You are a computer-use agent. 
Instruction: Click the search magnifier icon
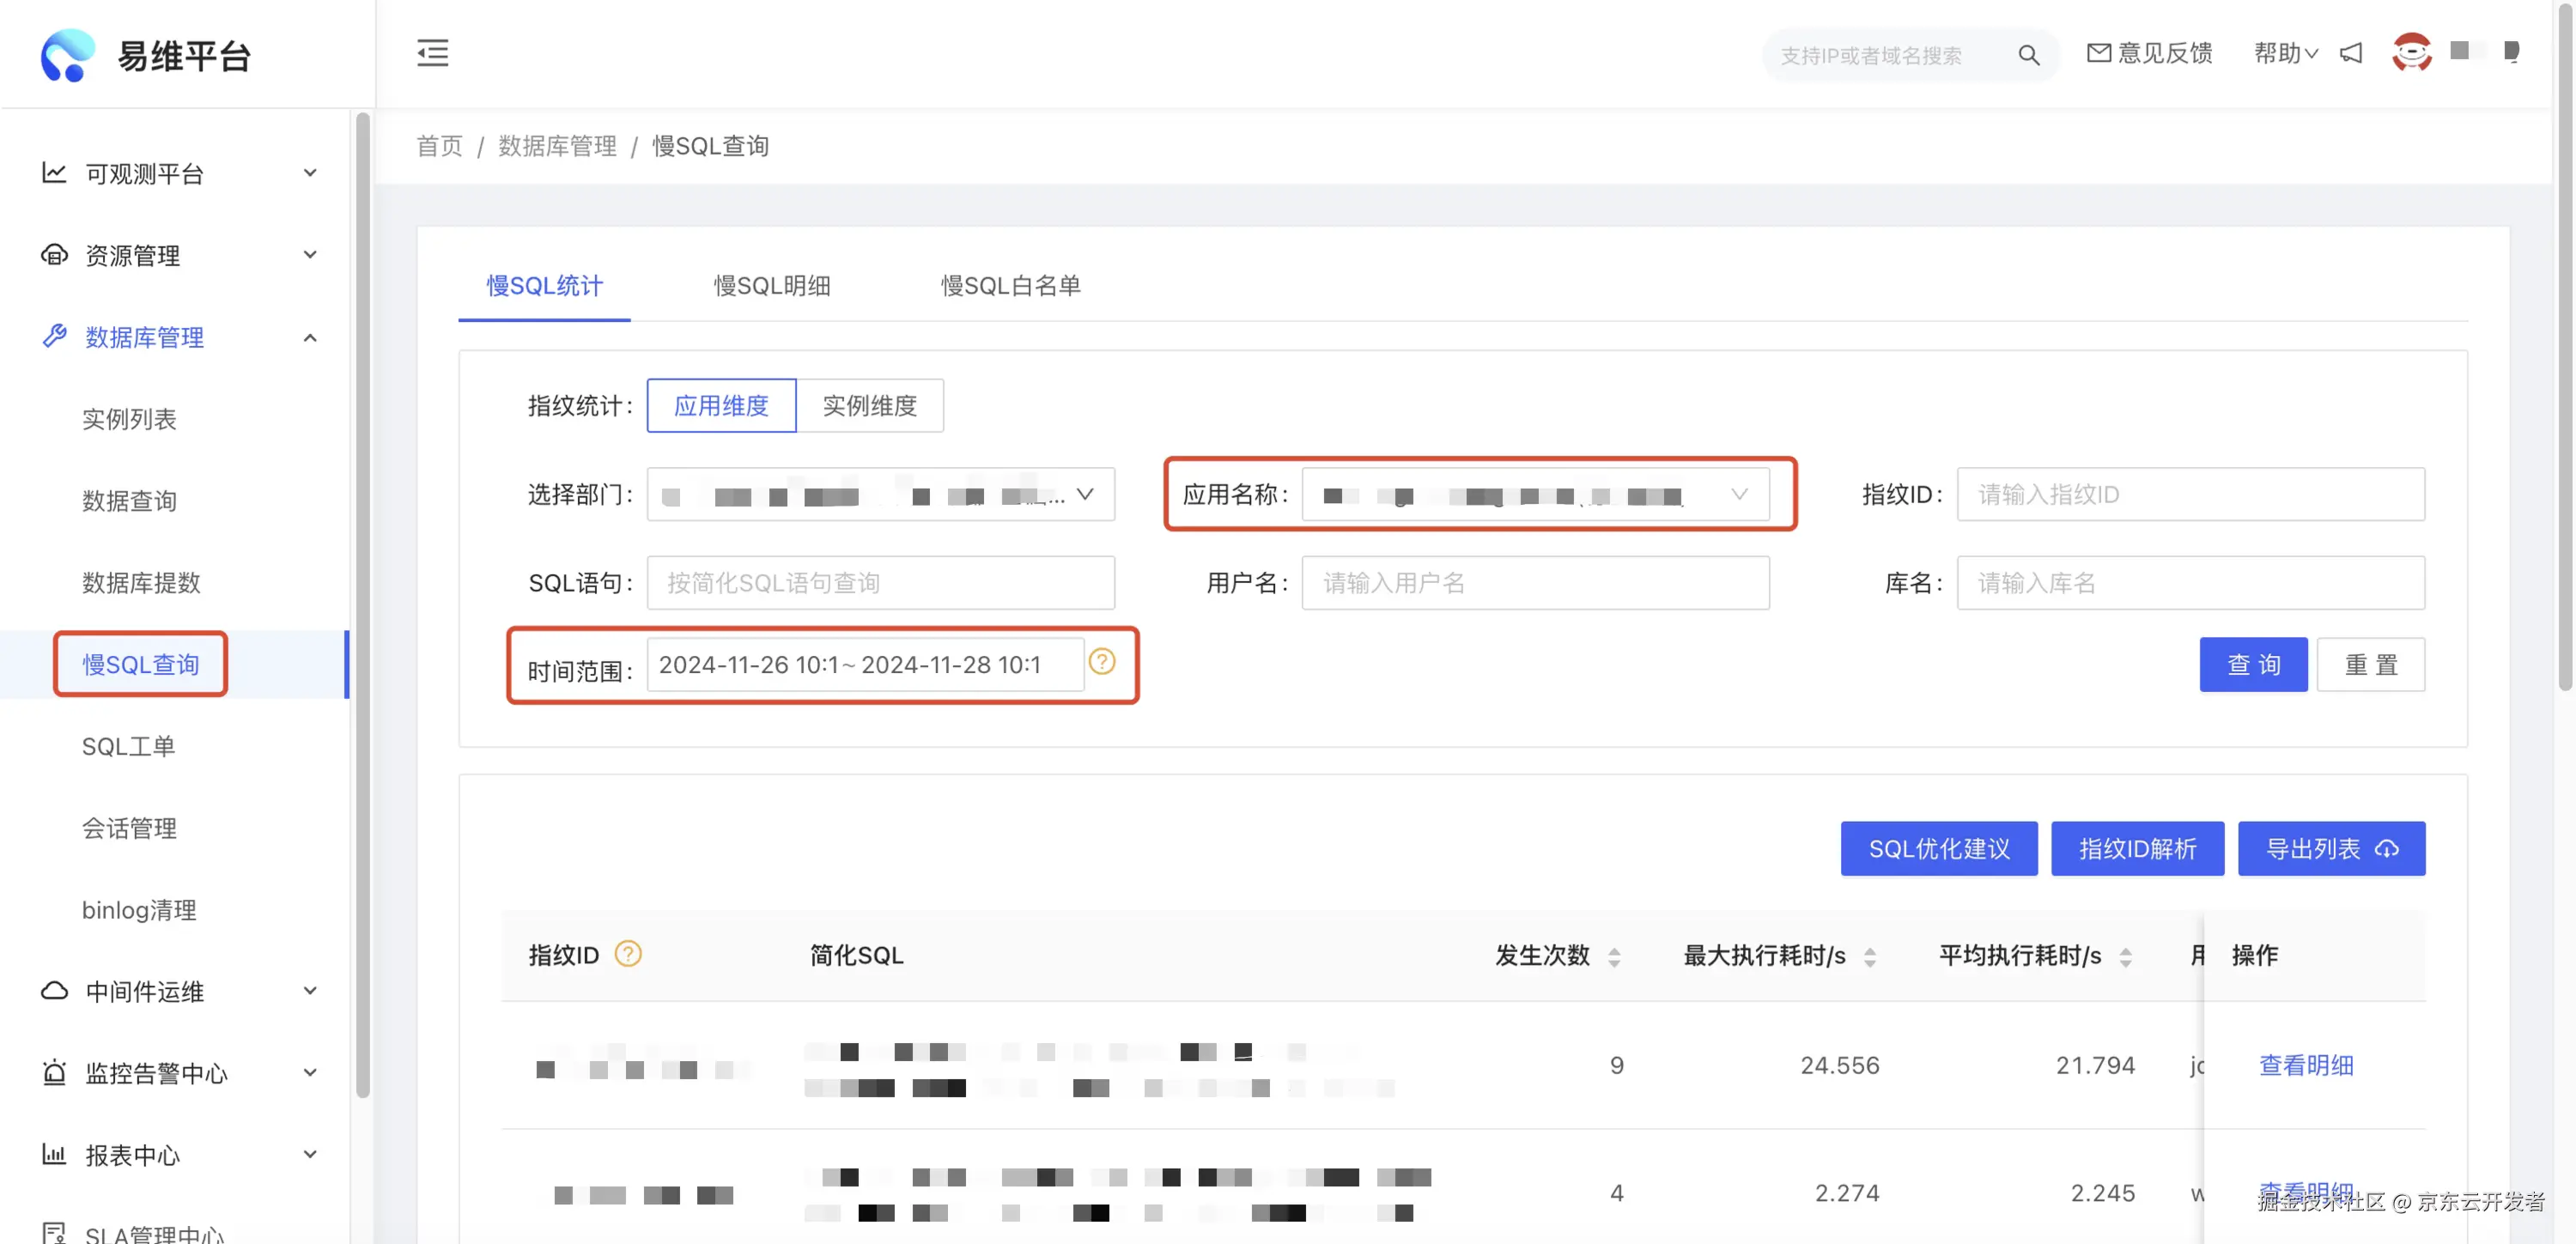coord(2028,55)
